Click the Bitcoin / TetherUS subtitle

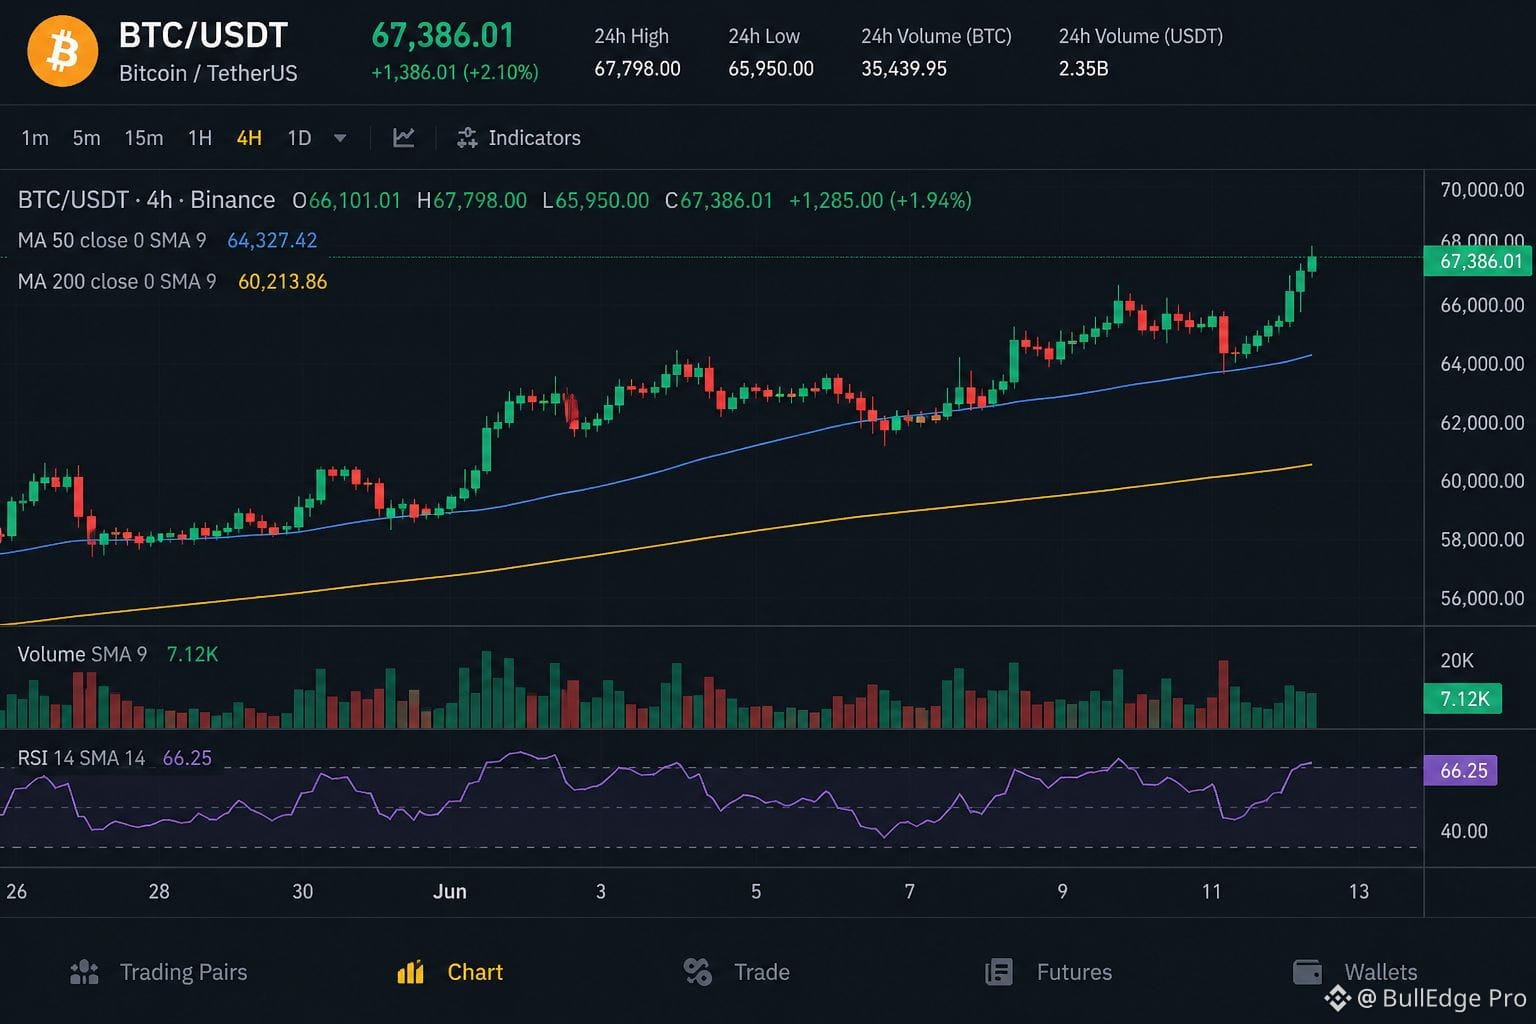pyautogui.click(x=208, y=73)
